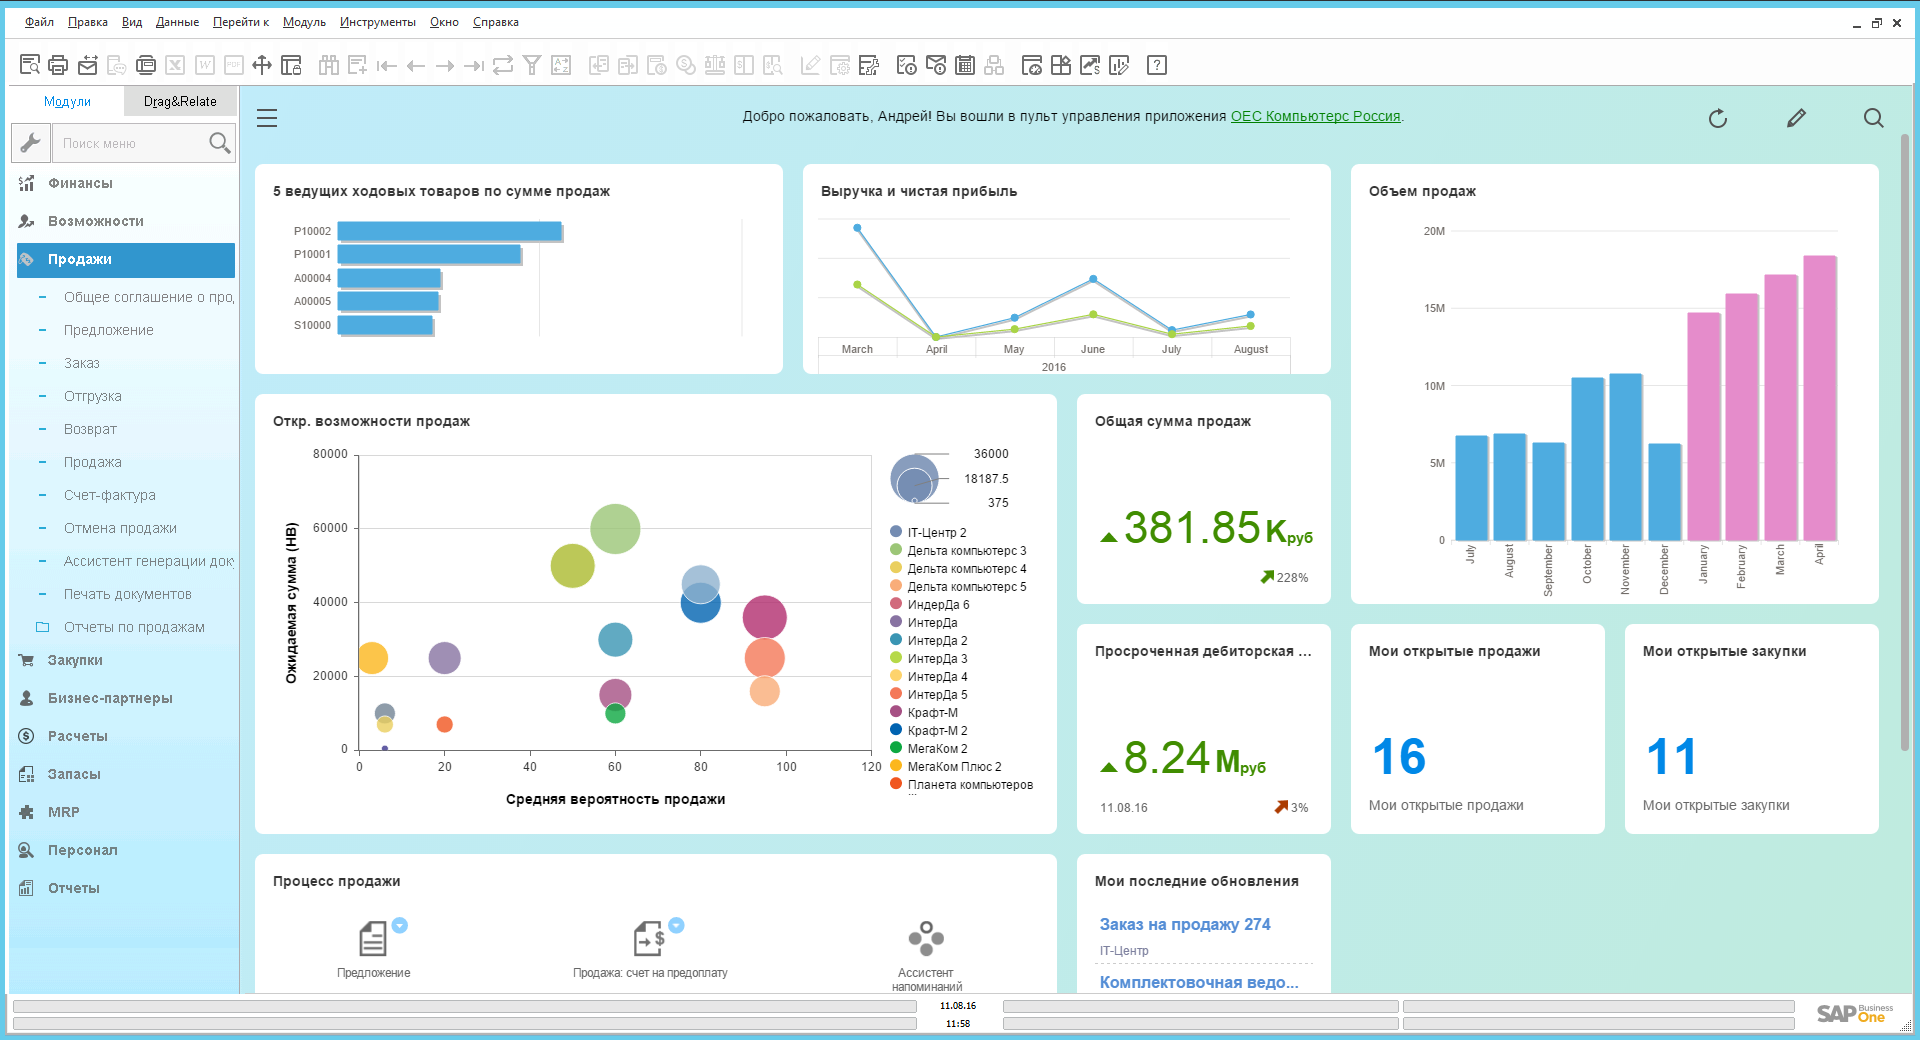Click magnifier icon in menu search field
This screenshot has height=1040, width=1920.
click(219, 143)
